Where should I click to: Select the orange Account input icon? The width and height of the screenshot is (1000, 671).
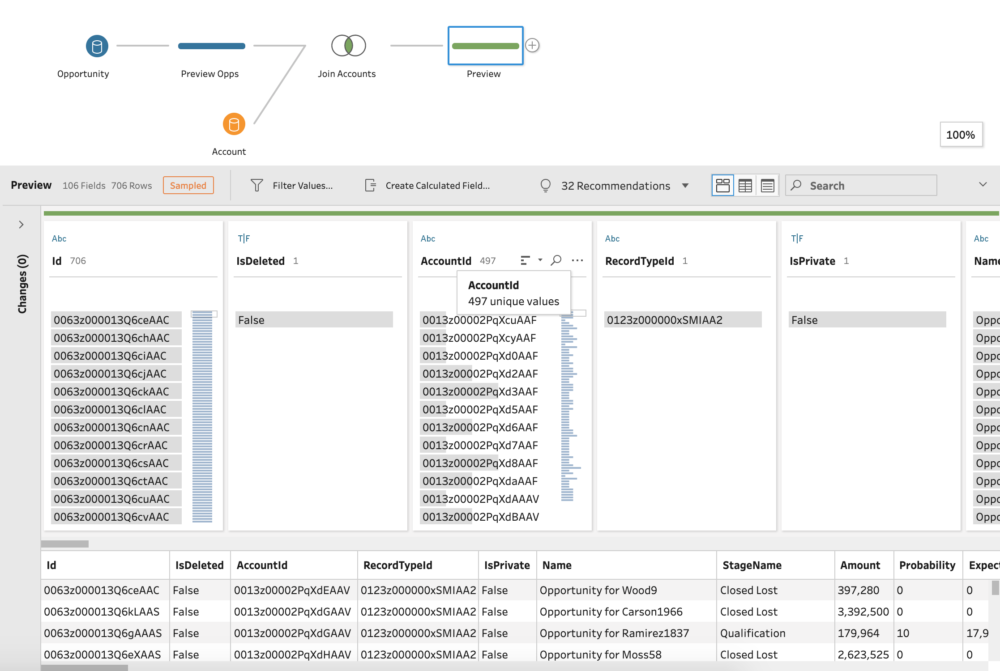[233, 124]
